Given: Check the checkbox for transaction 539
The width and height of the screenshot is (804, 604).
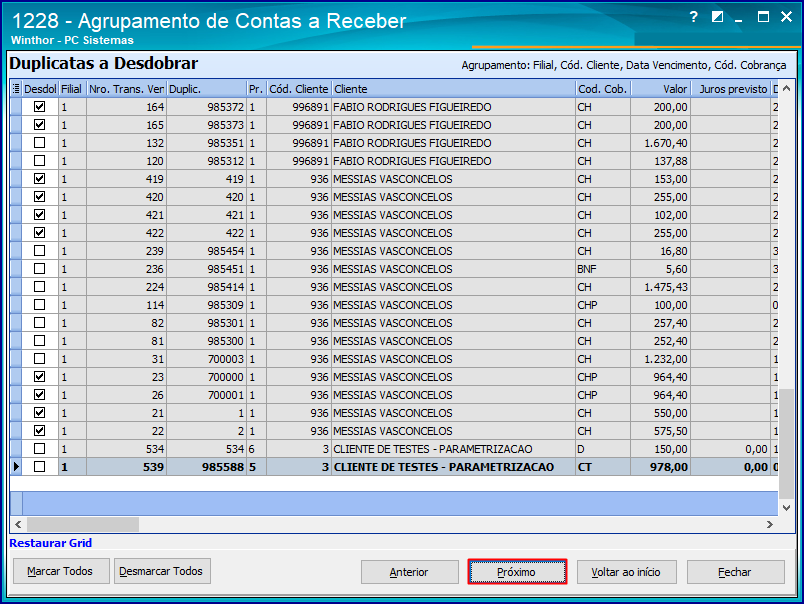Looking at the screenshot, I should [39, 467].
